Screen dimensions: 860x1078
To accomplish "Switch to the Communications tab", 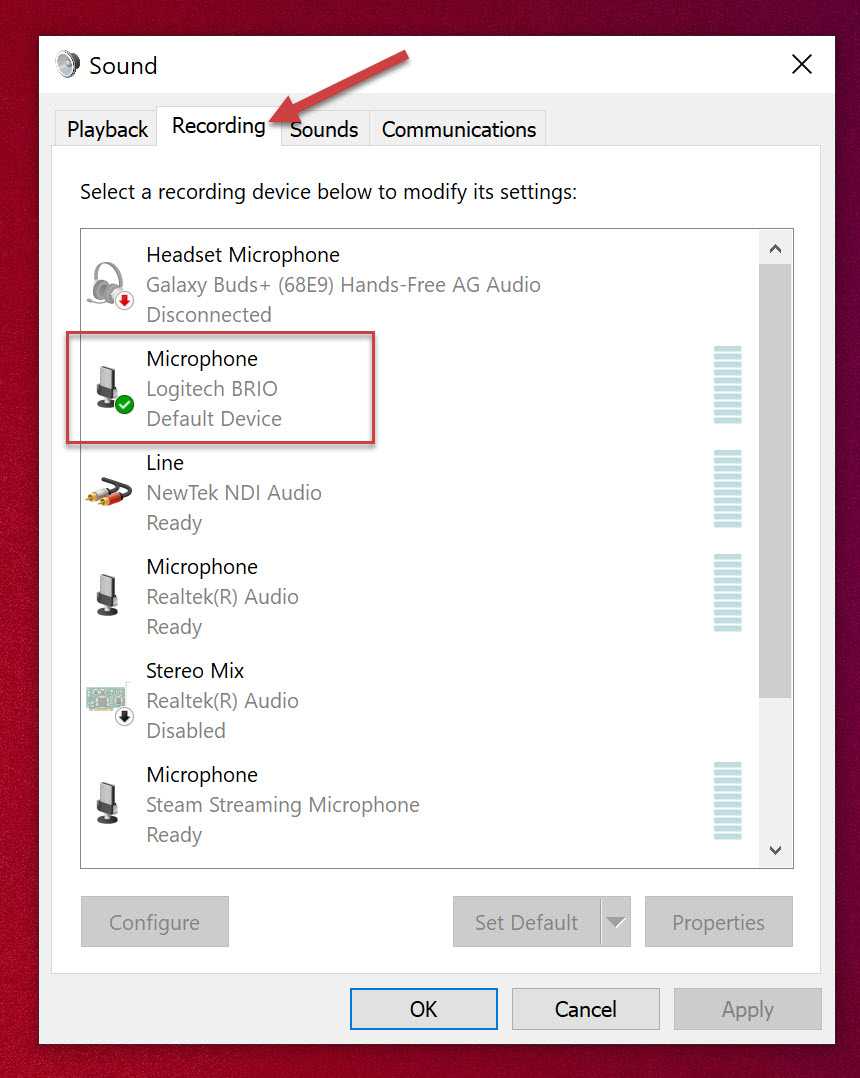I will 458,129.
